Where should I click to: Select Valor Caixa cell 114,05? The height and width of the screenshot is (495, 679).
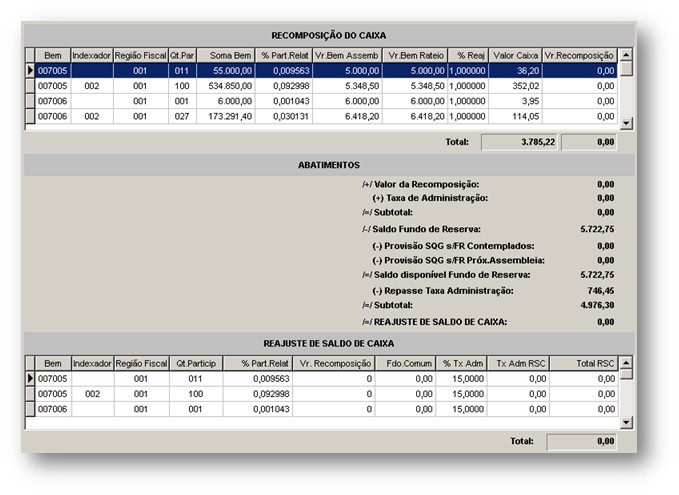[x=515, y=116]
